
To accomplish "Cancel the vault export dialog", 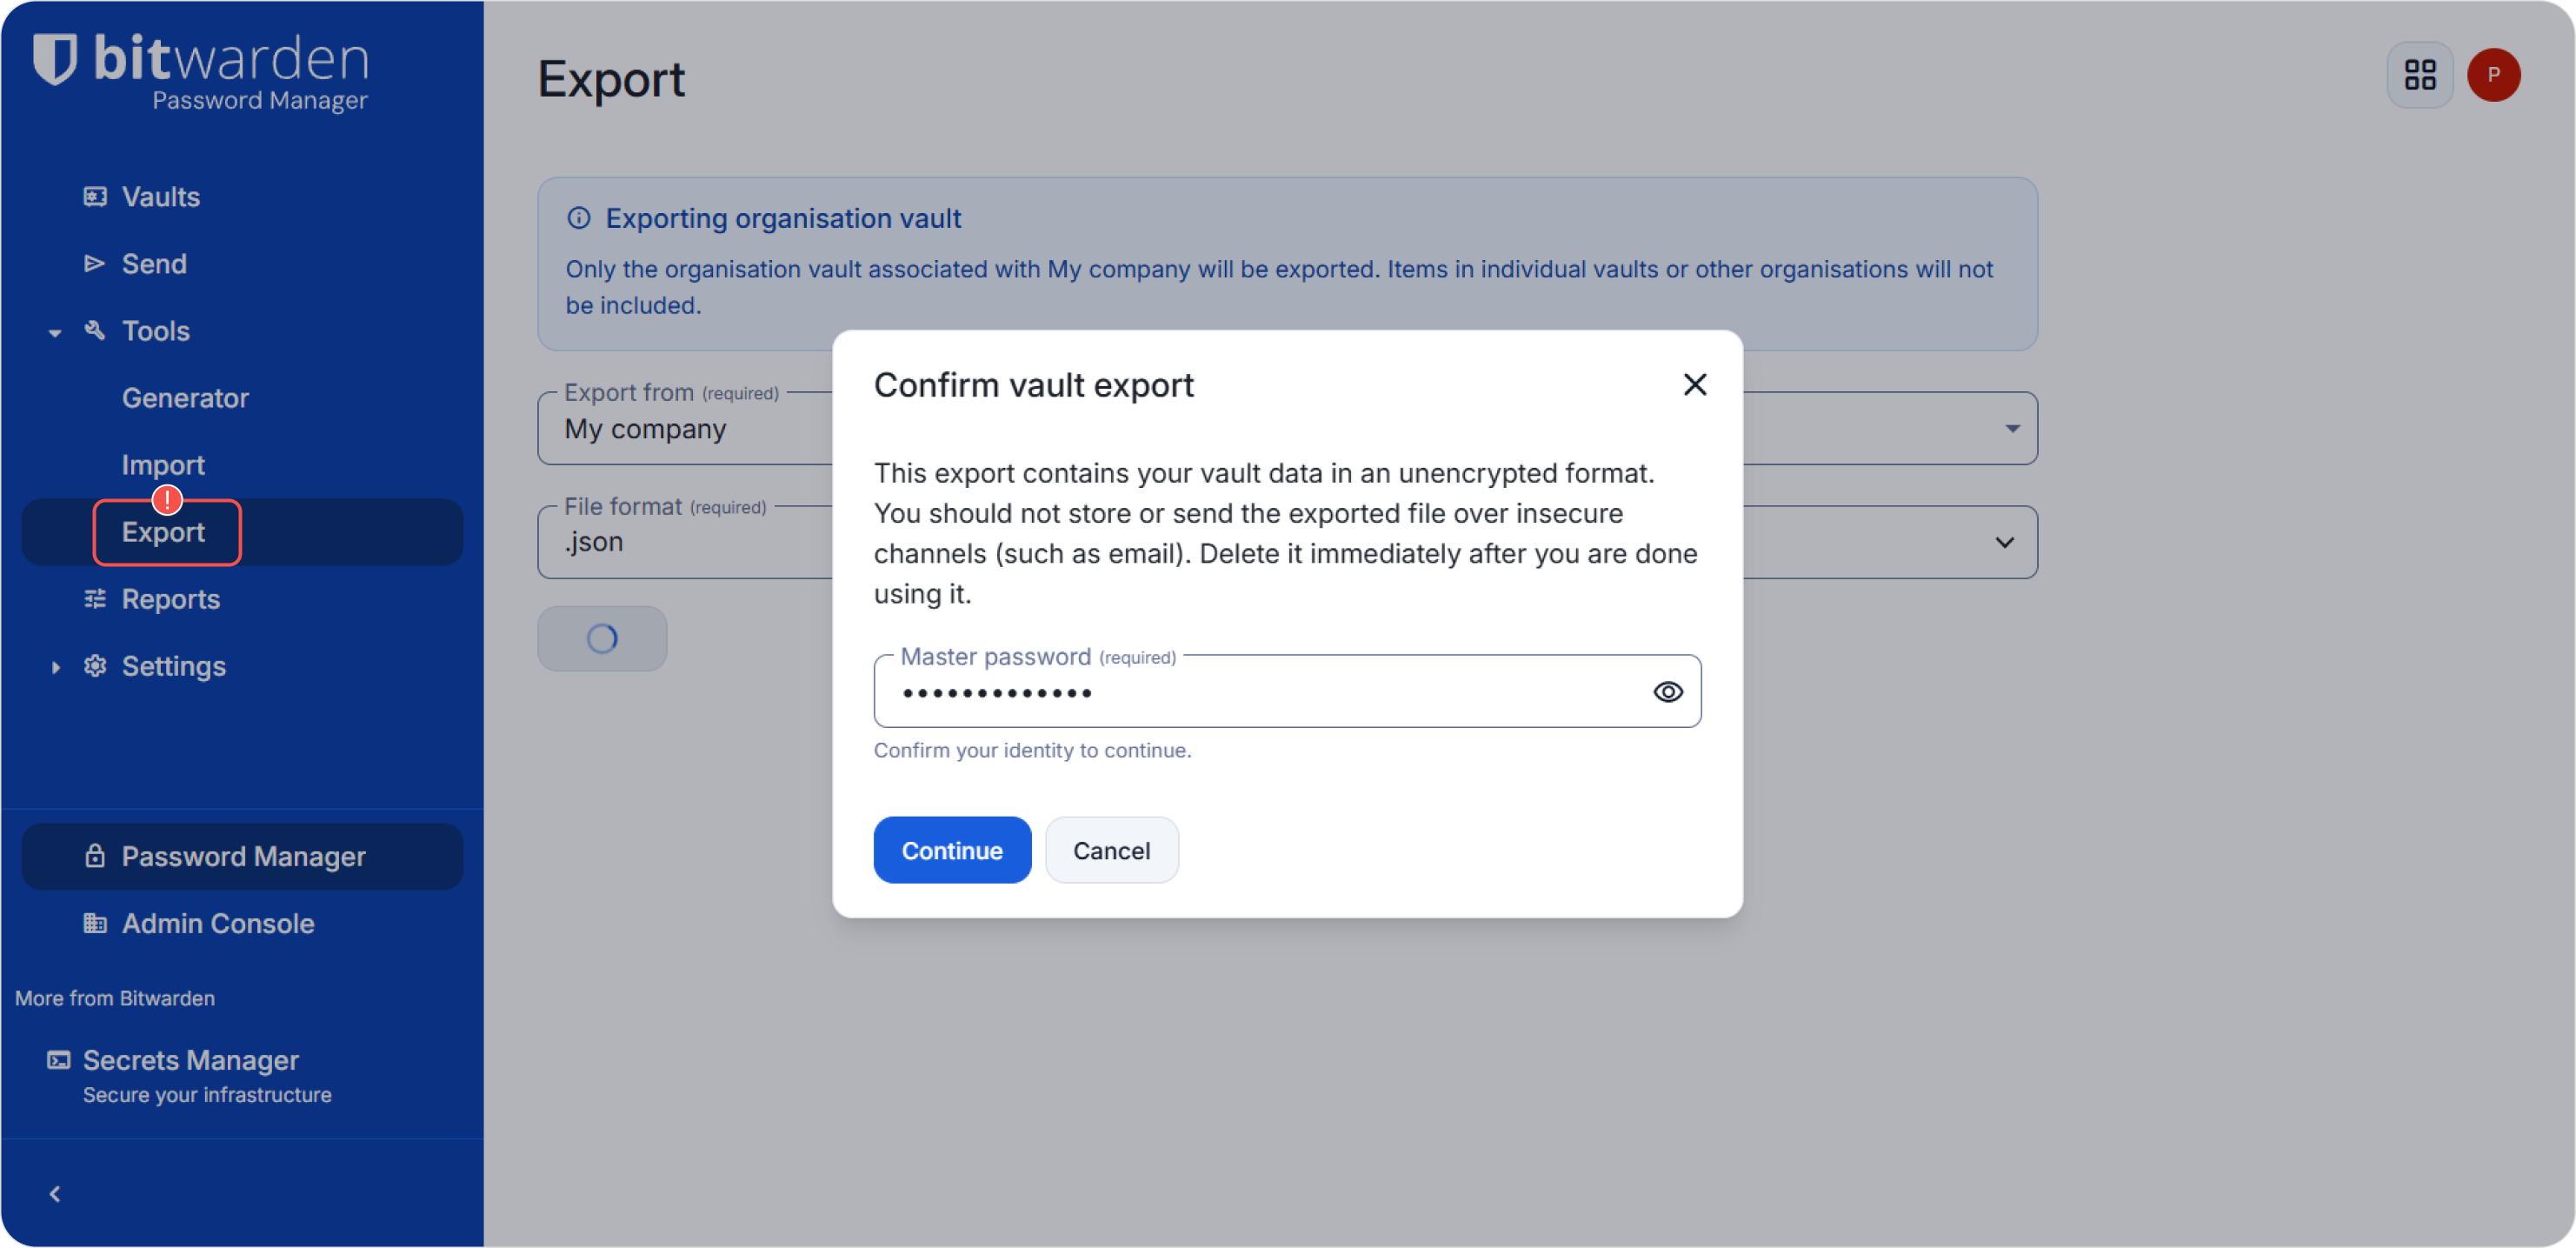I will tap(1111, 849).
